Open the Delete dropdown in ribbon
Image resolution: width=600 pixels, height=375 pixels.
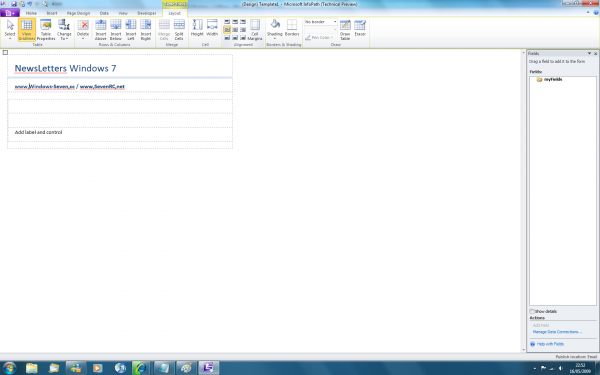click(83, 29)
